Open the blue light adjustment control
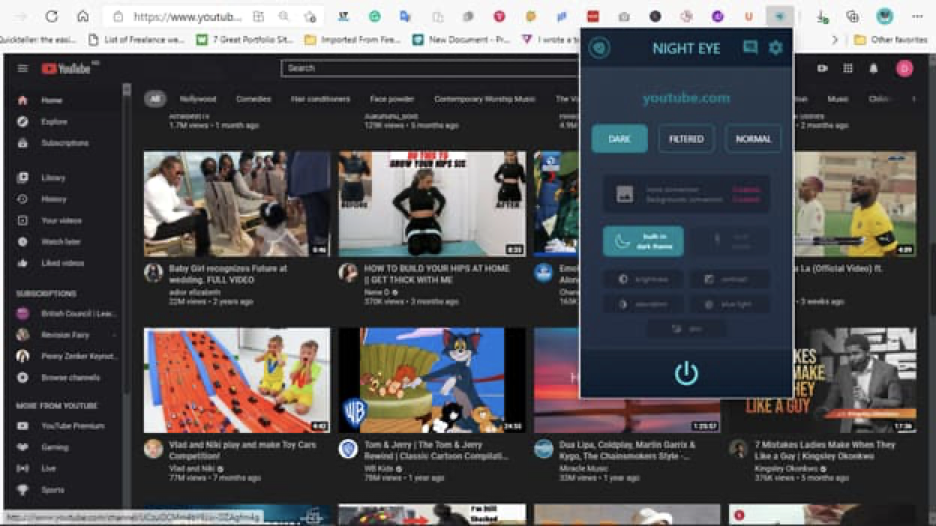This screenshot has width=936, height=526. 729,304
